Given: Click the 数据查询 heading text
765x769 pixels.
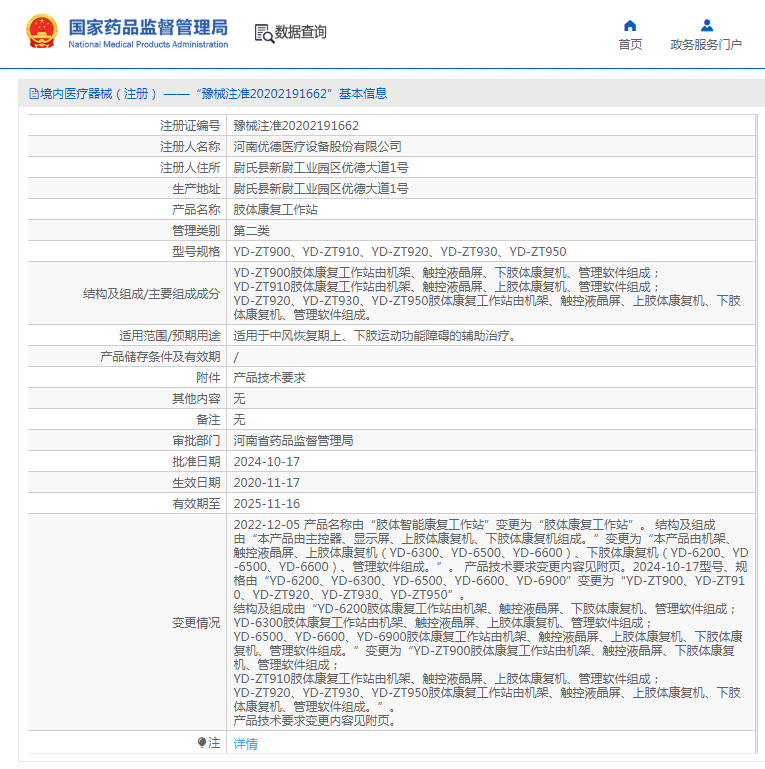Looking at the screenshot, I should coord(300,32).
